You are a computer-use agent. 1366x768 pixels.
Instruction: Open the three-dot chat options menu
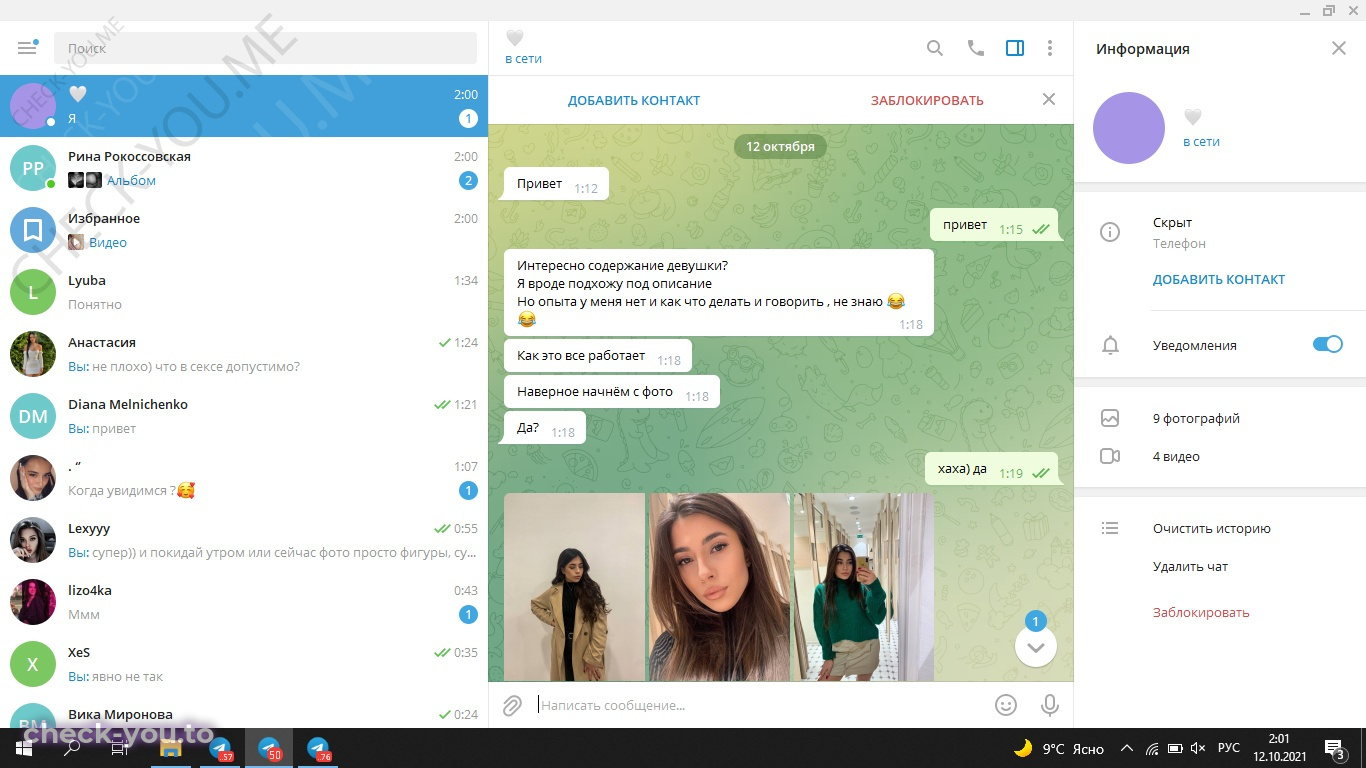point(1049,48)
